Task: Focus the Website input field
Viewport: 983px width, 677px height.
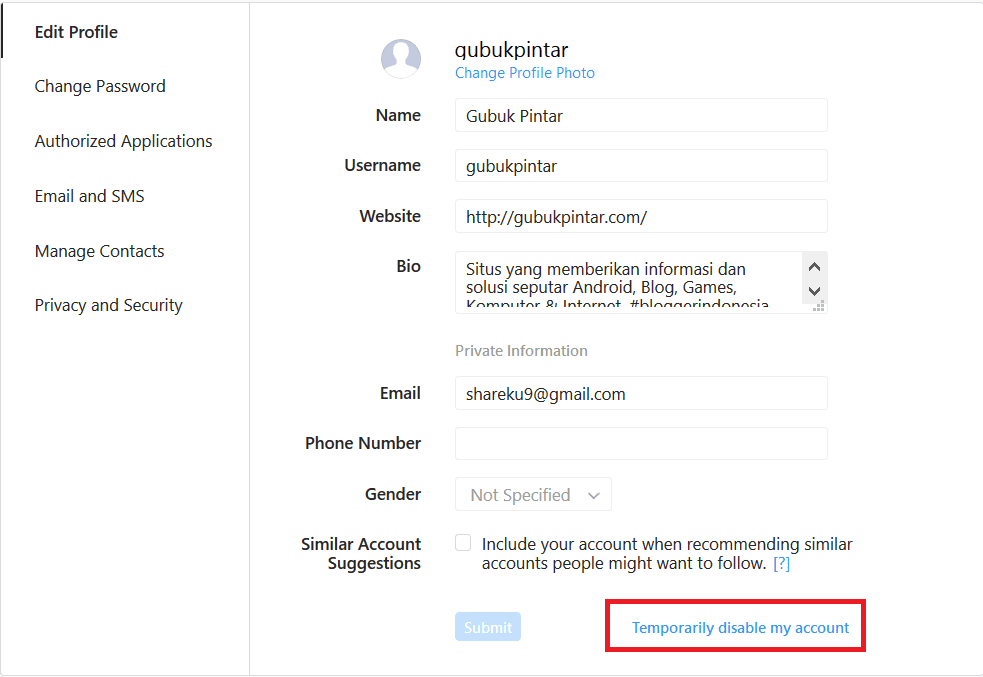Action: pos(641,216)
